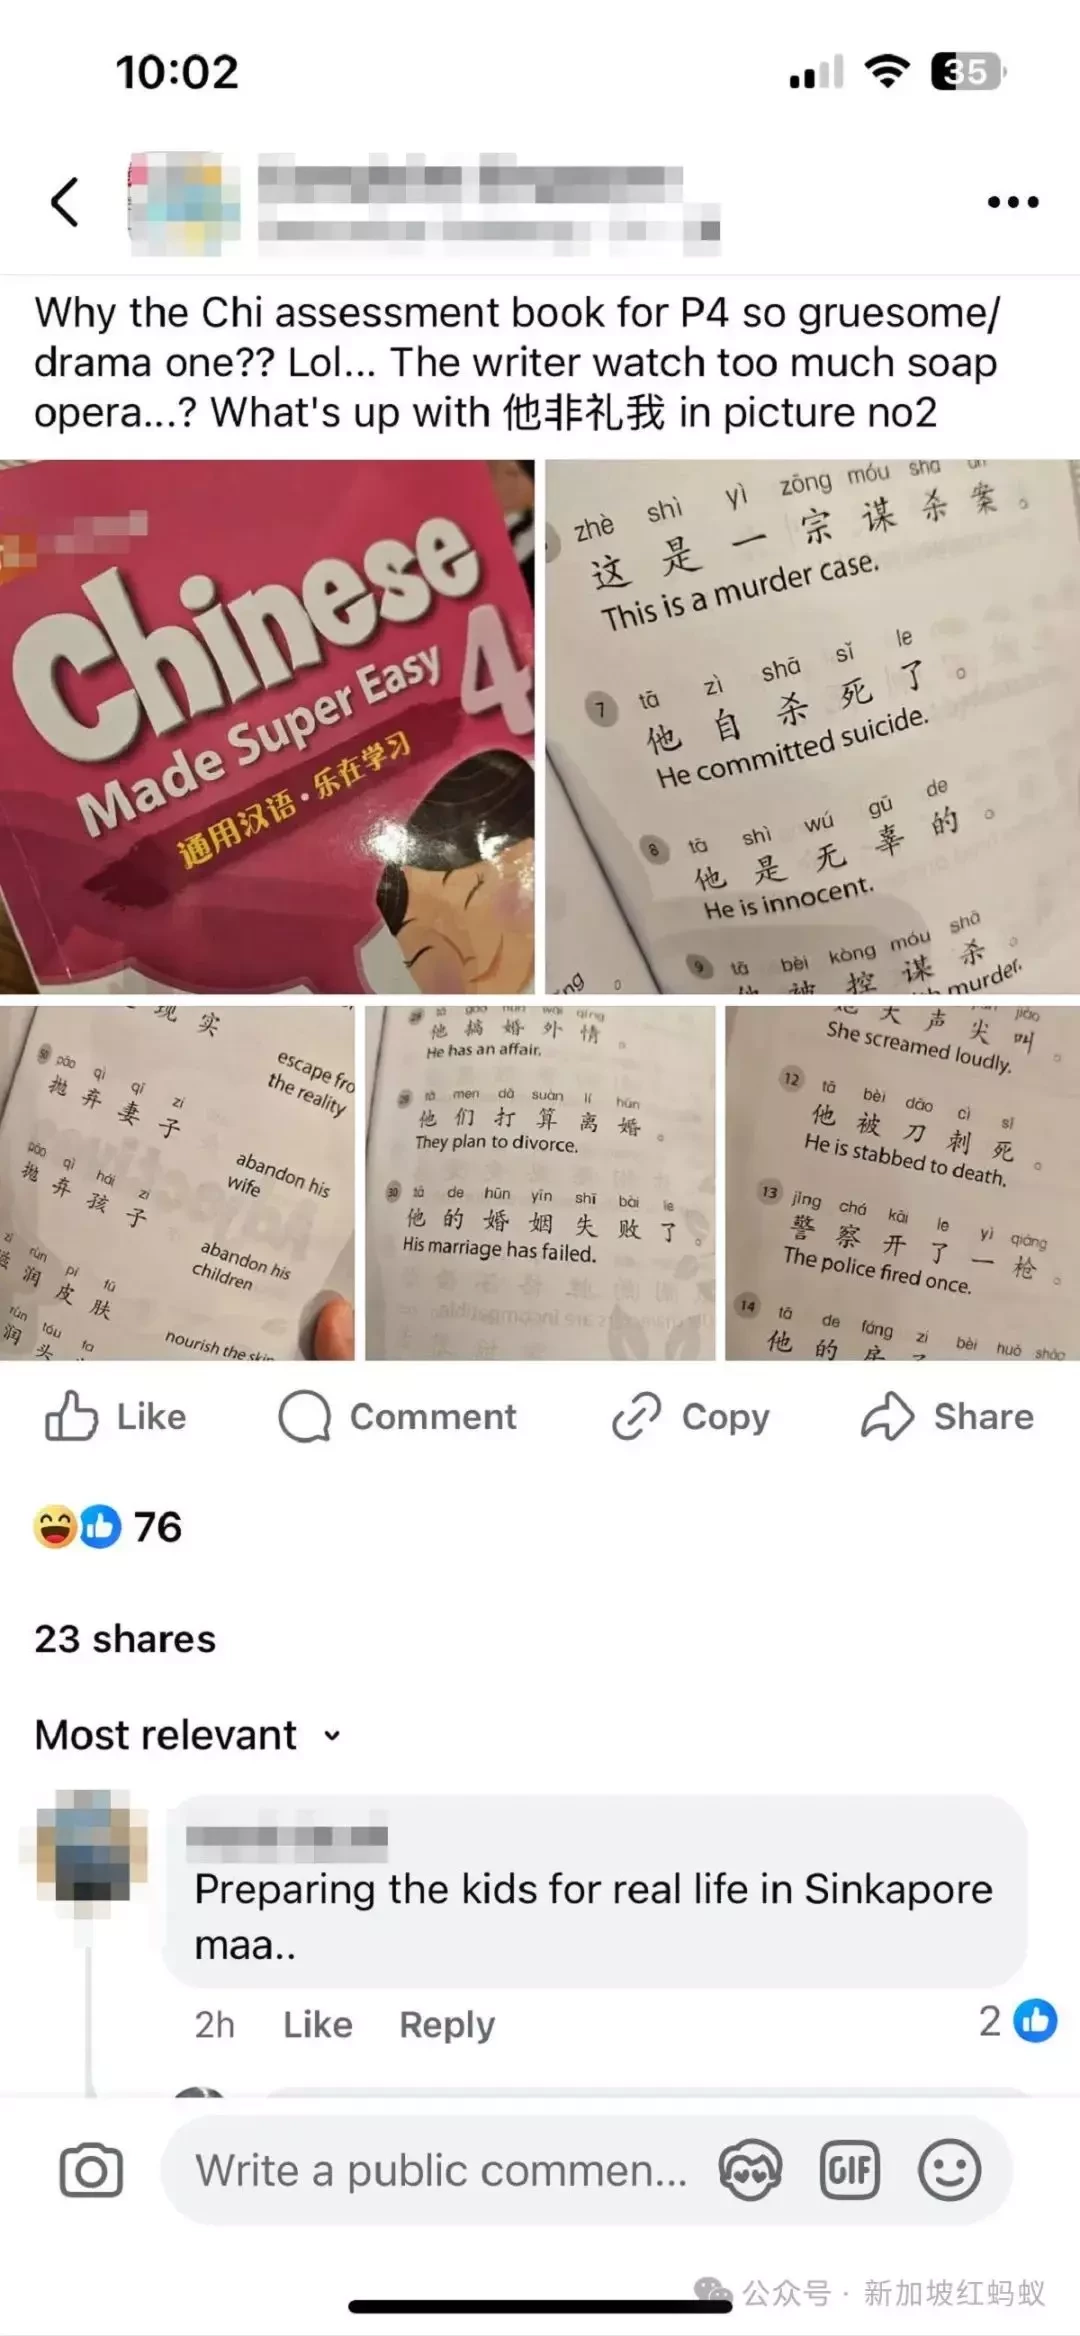Reply to the Sinkapore comment
Screen dimensions: 1080x2336
[x=447, y=2025]
